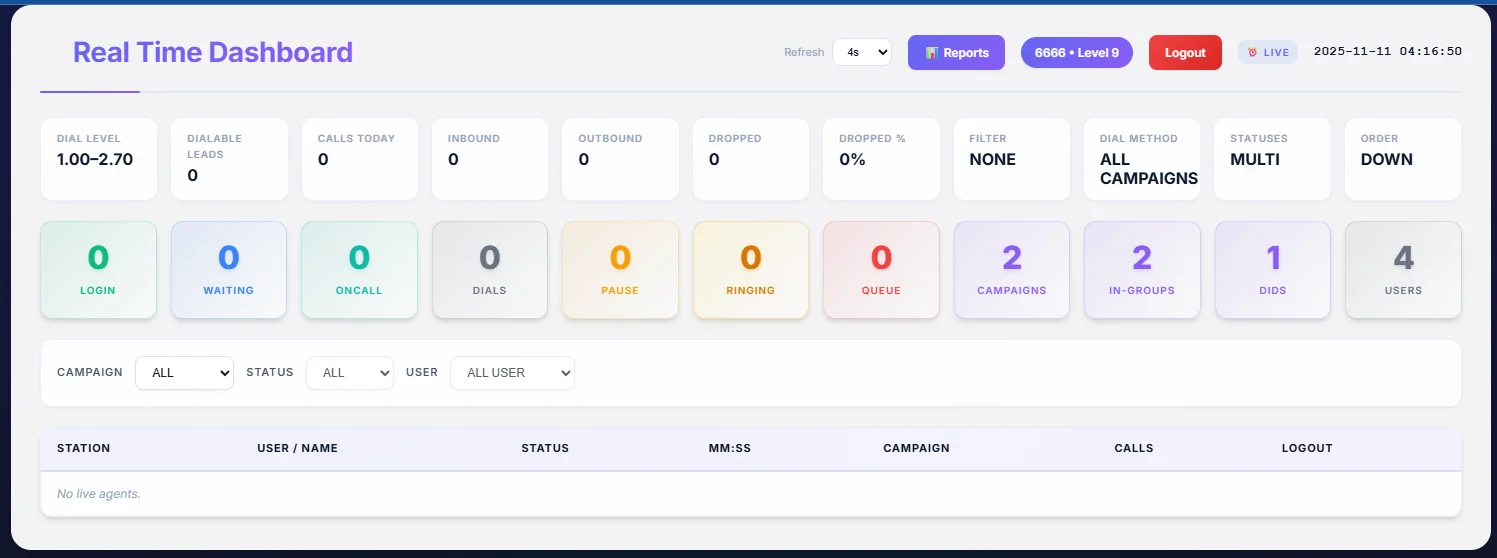Click the DIAL METHOD ALL CAMPAIGNS card

1142,159
